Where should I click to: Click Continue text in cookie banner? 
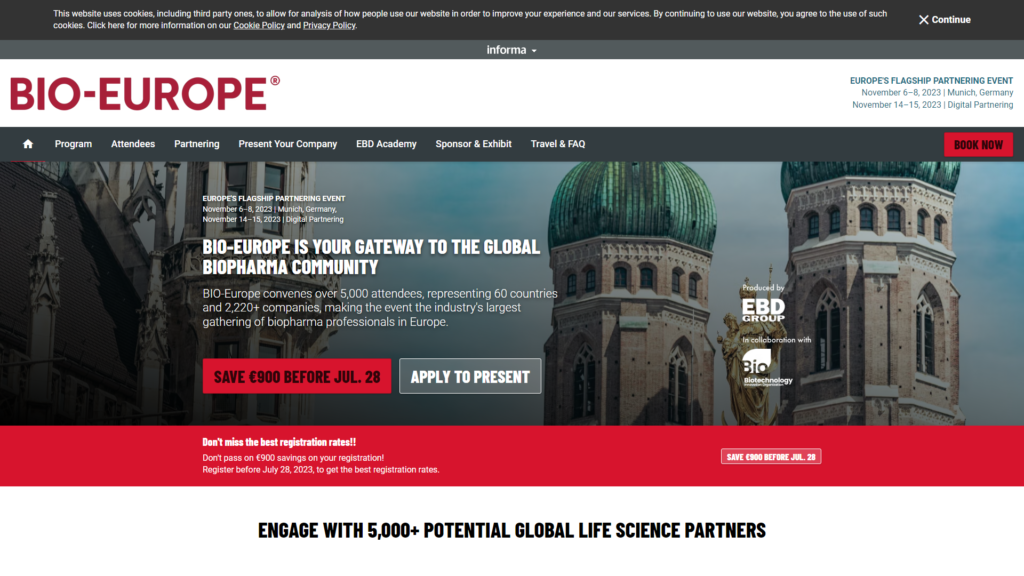[x=951, y=20]
